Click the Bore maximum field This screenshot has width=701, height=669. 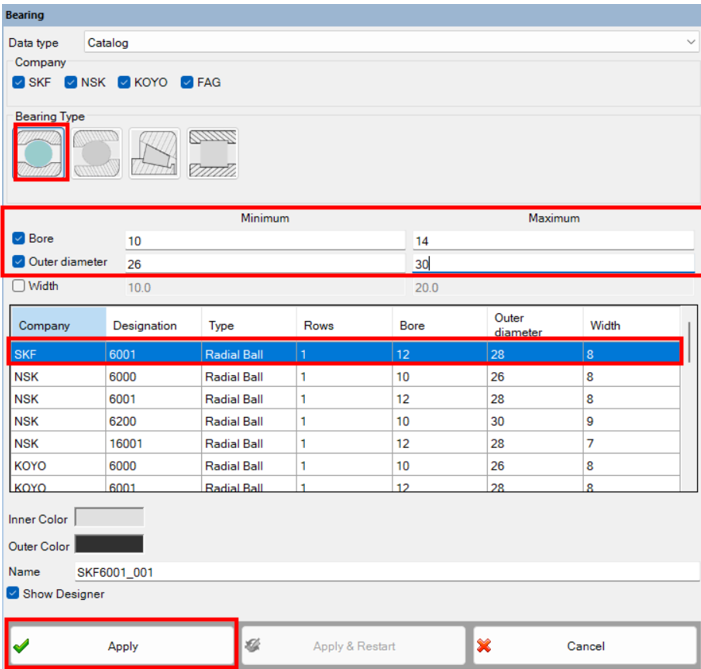point(553,241)
